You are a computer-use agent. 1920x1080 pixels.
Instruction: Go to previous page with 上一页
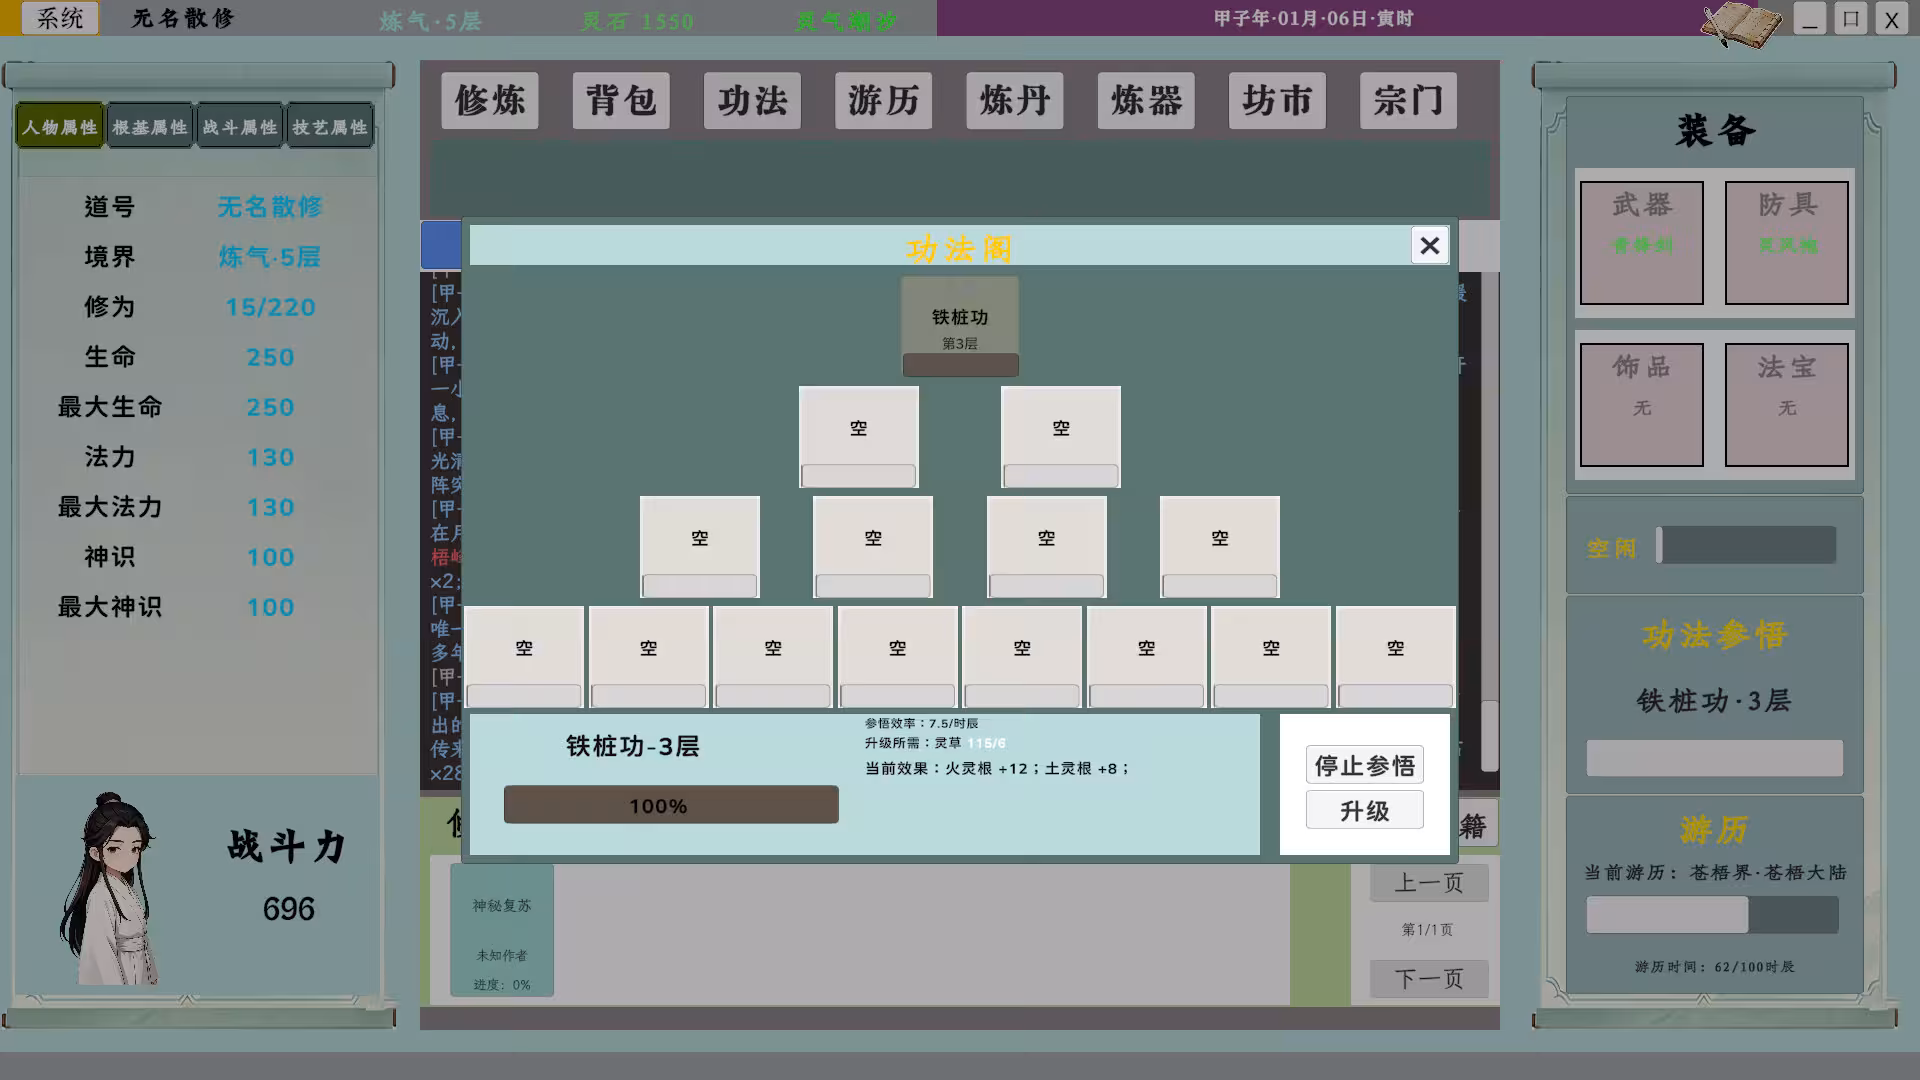1429,883
